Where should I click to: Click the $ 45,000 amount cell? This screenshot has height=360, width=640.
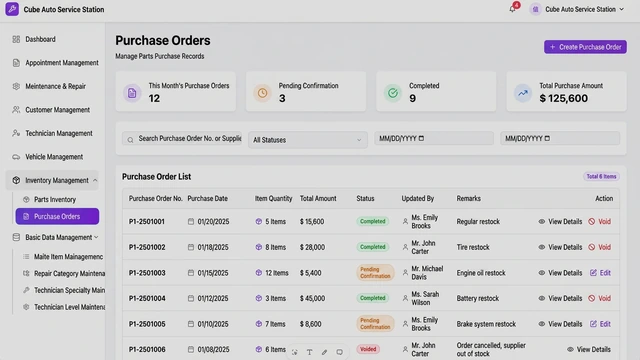coord(312,298)
